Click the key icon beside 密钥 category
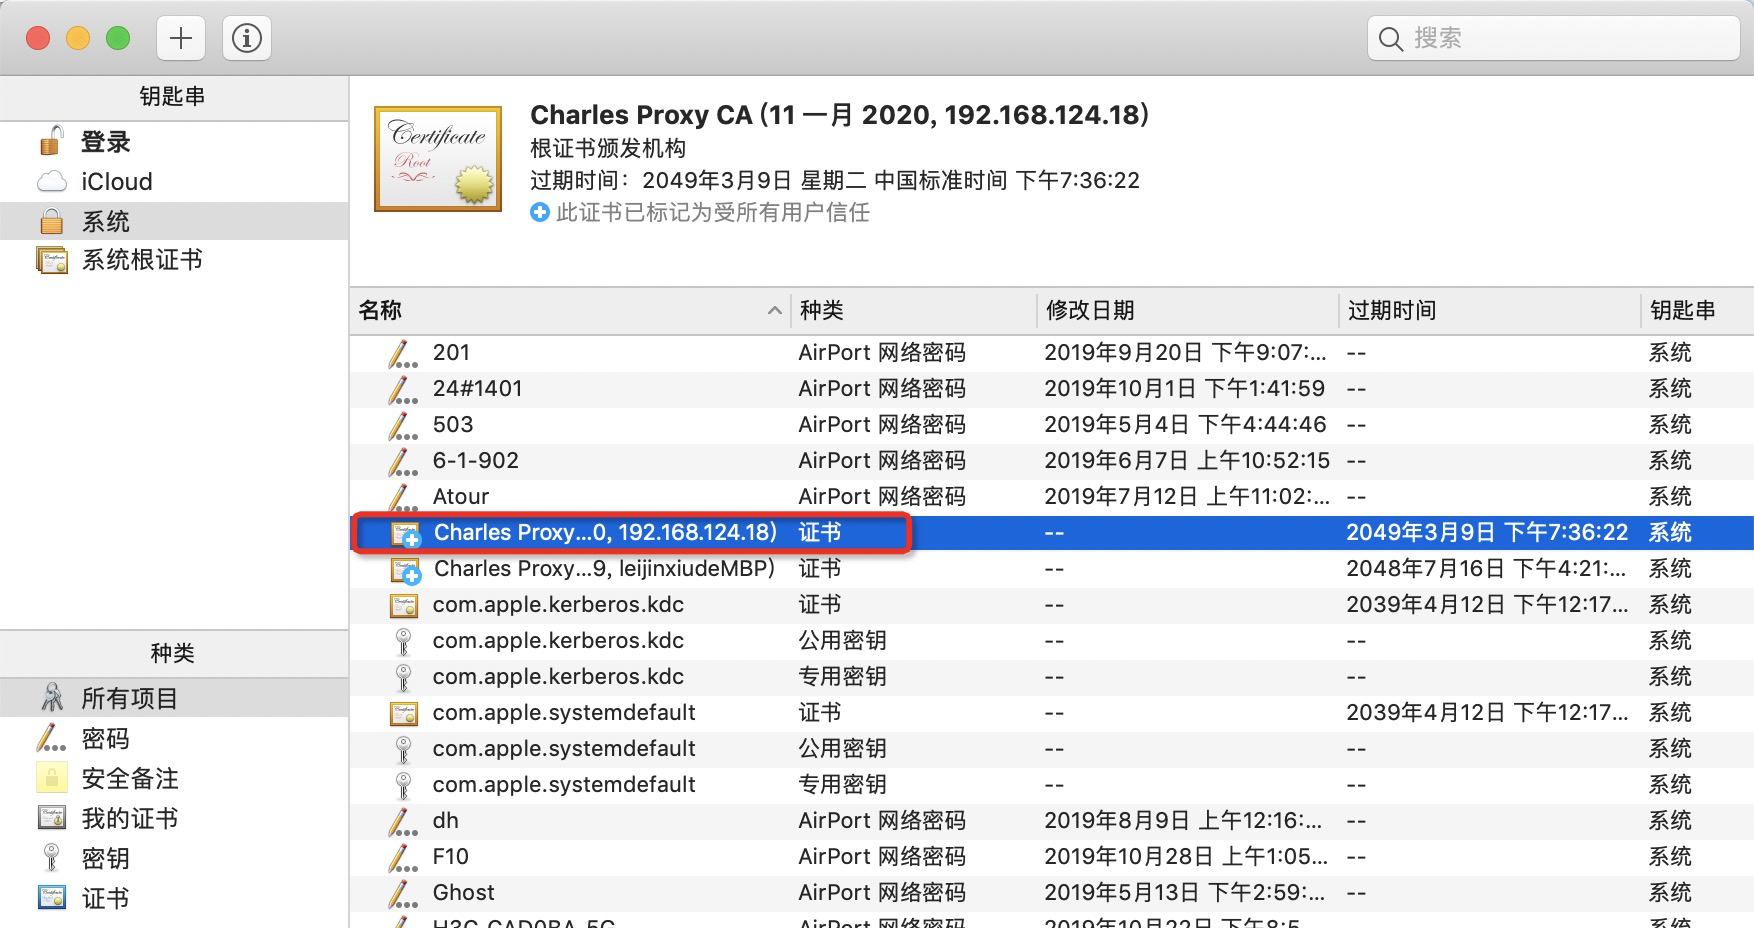The width and height of the screenshot is (1754, 928). [x=52, y=858]
